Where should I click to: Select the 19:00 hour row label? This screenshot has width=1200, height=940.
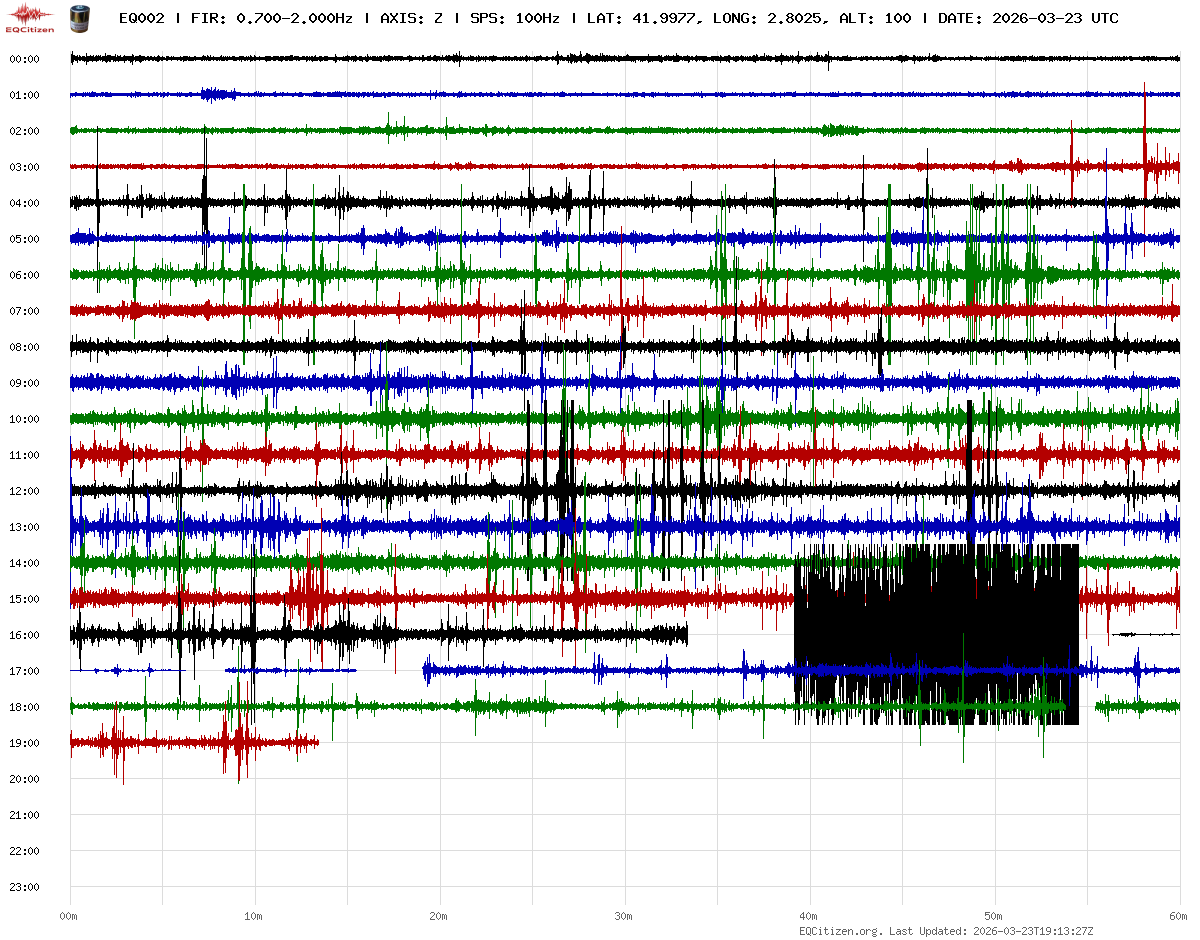pos(24,743)
